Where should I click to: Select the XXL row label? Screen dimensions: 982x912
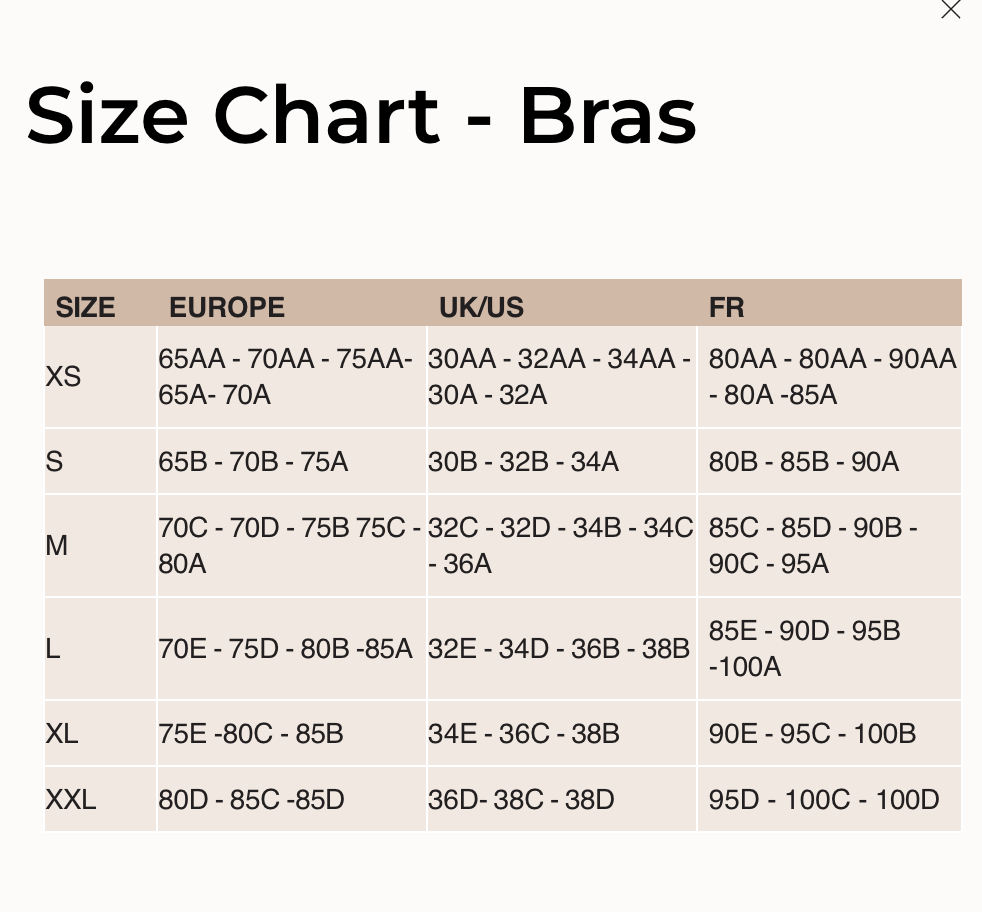71,799
